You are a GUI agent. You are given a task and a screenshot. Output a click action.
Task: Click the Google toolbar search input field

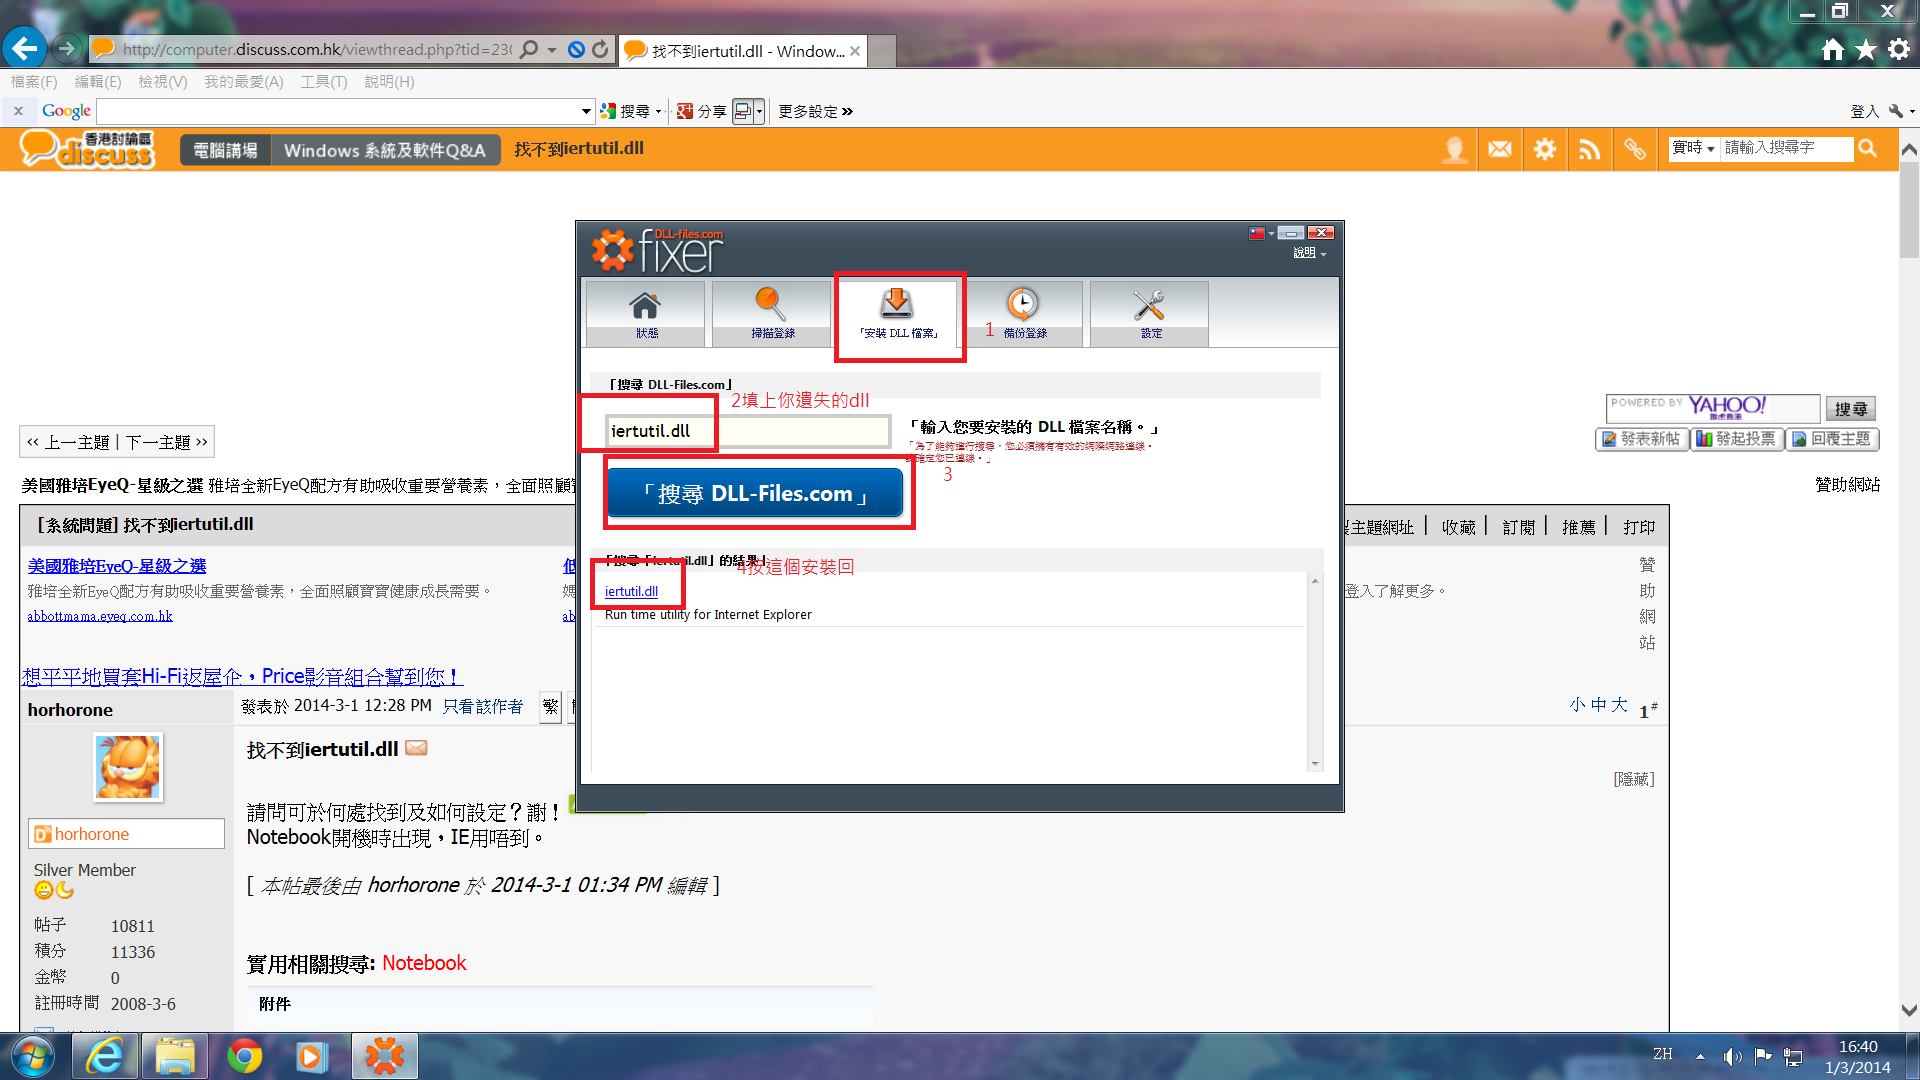[338, 111]
